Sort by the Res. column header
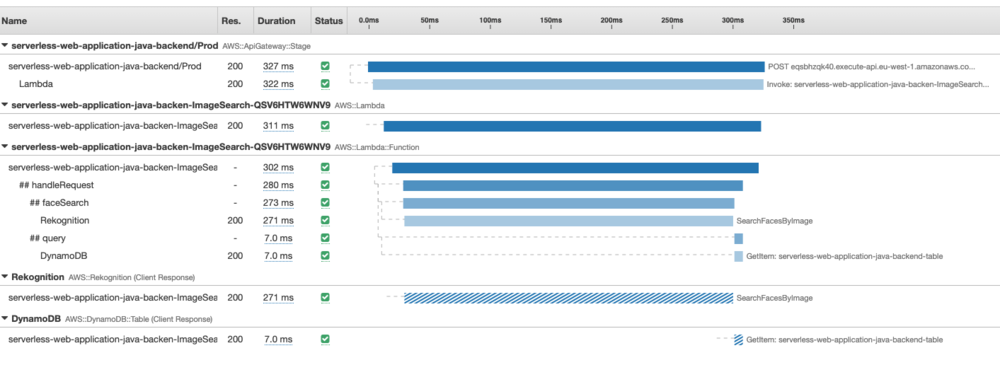Image resolution: width=1000 pixels, height=365 pixels. (x=231, y=20)
